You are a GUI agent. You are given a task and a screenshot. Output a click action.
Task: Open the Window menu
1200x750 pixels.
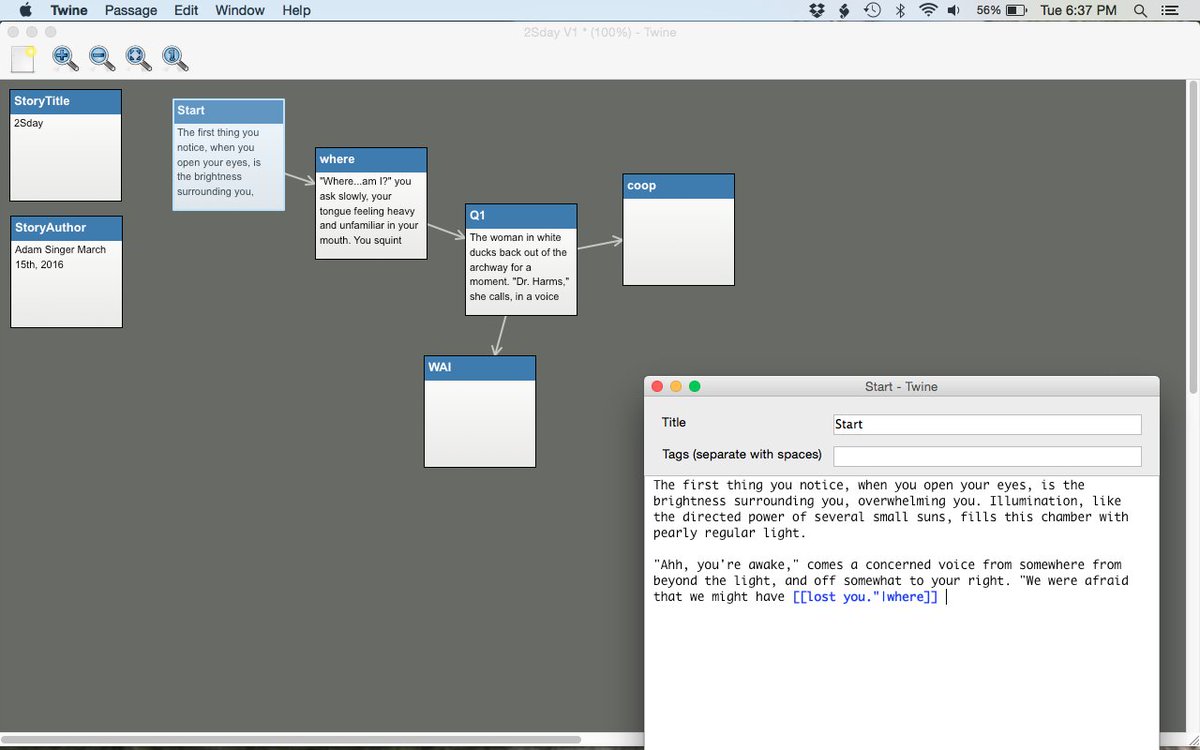pos(240,10)
